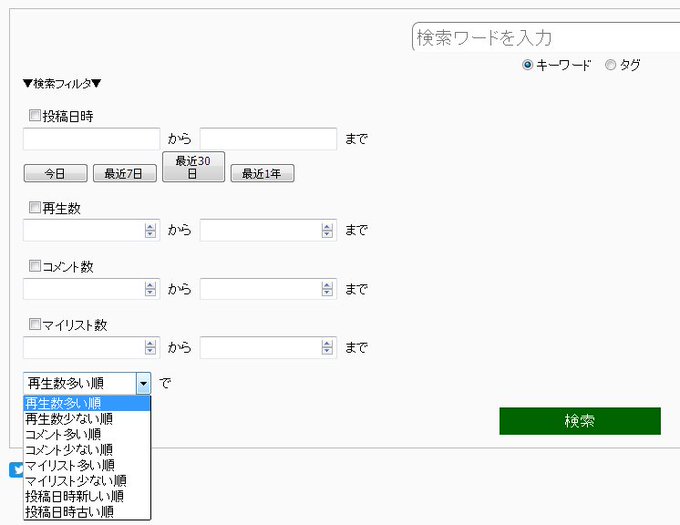
Task: Click the green 検索 button
Action: coord(580,421)
